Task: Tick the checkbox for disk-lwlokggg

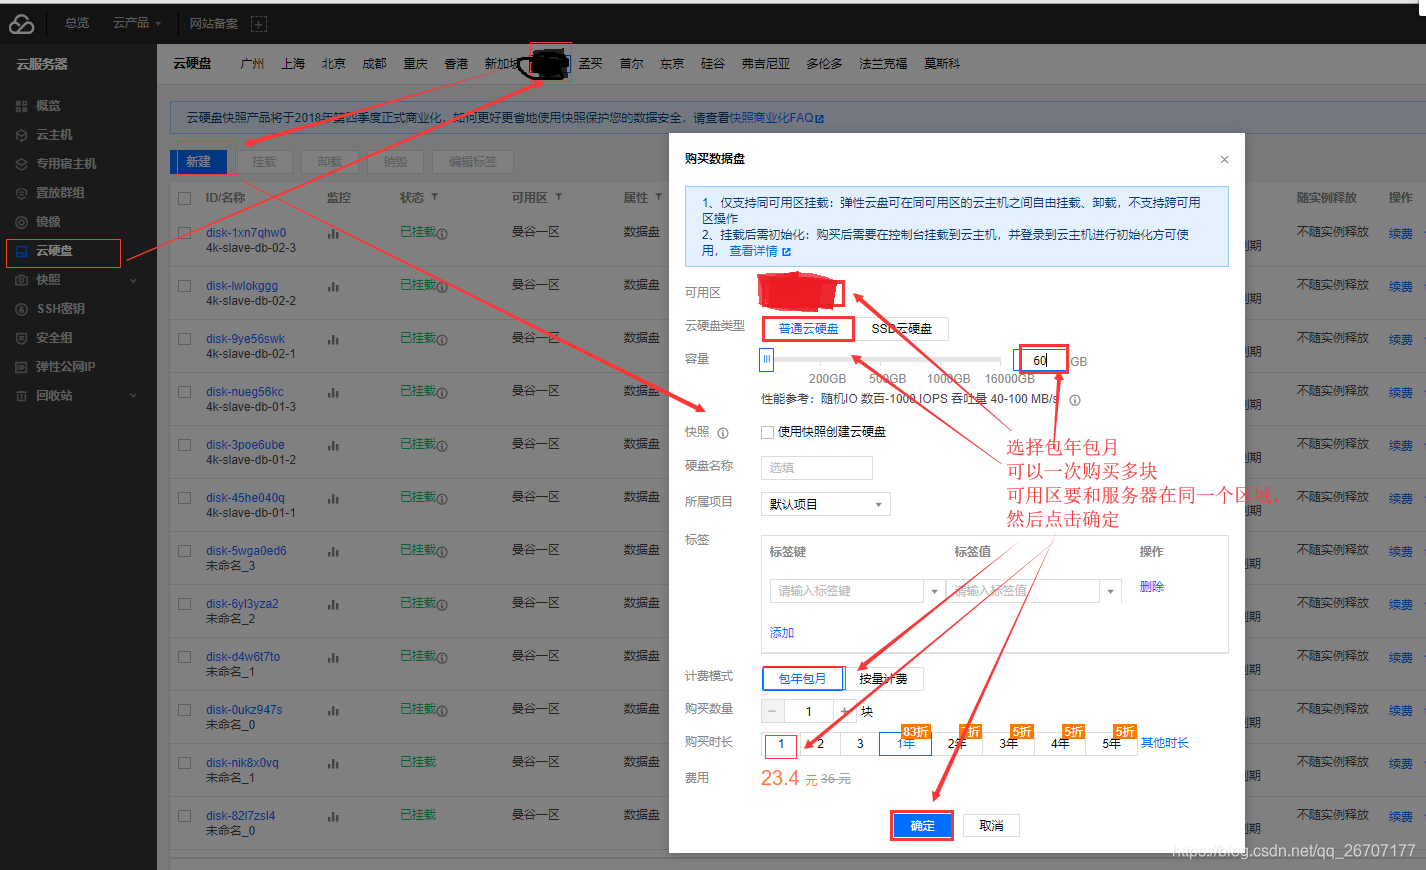Action: tap(184, 286)
